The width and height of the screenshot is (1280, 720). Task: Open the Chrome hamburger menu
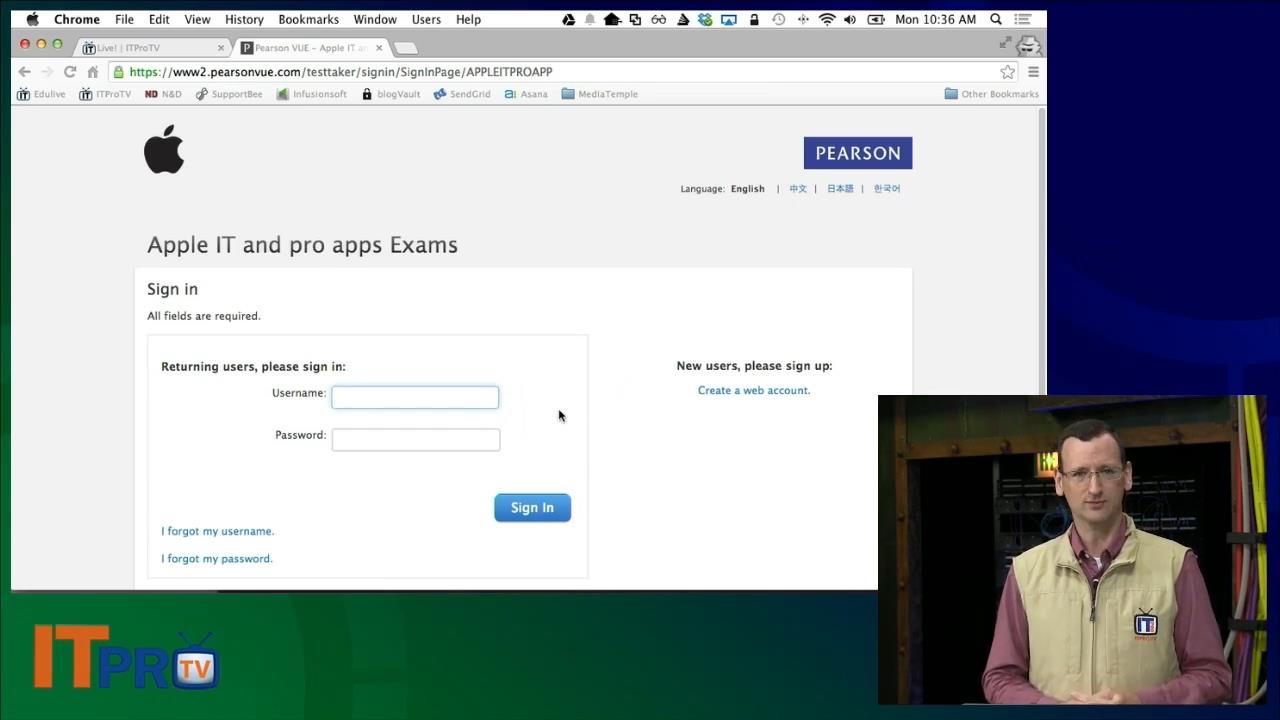pos(1033,72)
